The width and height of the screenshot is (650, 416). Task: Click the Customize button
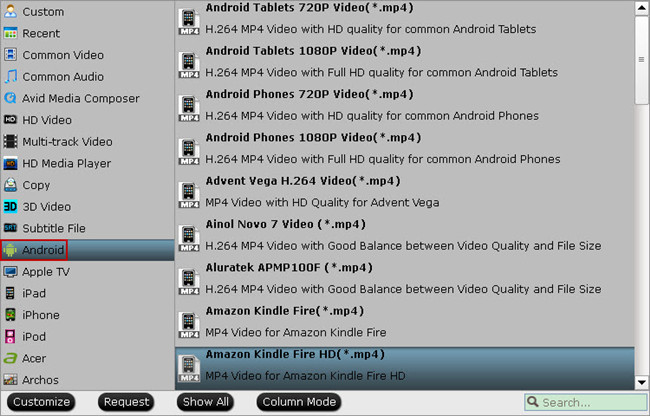pyautogui.click(x=41, y=402)
